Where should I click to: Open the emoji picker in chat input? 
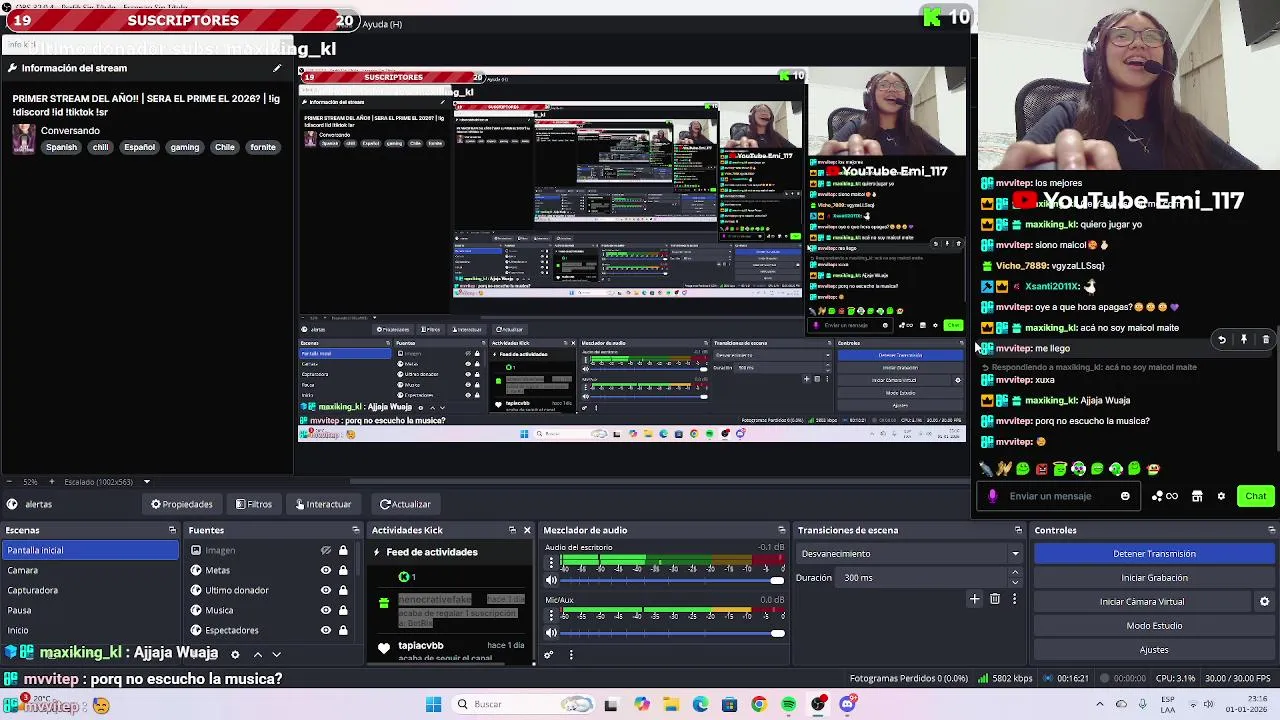click(1125, 496)
